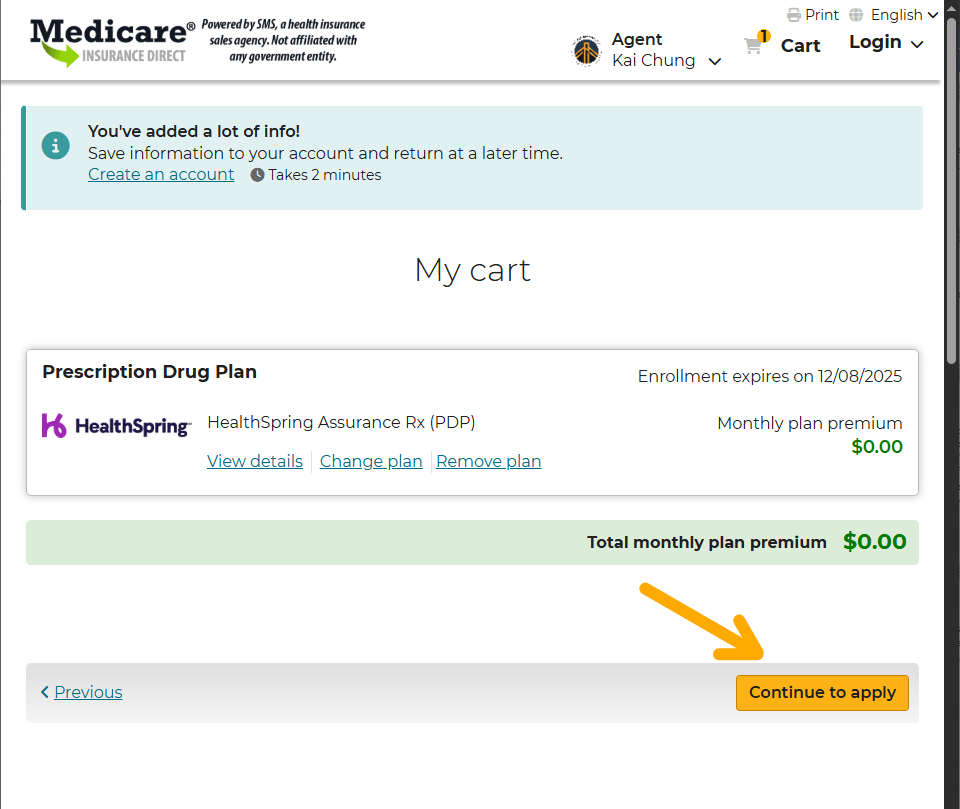Screen dimensions: 960x809
Task: Open View details for HealthSpring plan
Action: pyautogui.click(x=255, y=461)
